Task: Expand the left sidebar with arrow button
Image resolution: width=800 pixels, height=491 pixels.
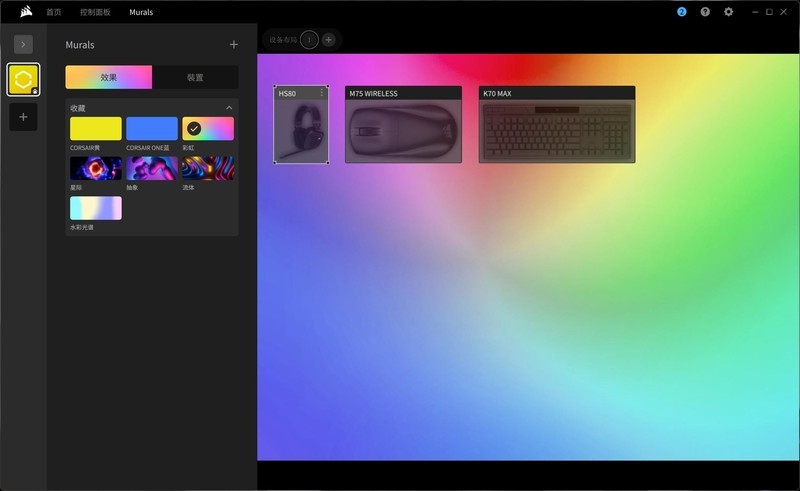Action: click(x=23, y=44)
